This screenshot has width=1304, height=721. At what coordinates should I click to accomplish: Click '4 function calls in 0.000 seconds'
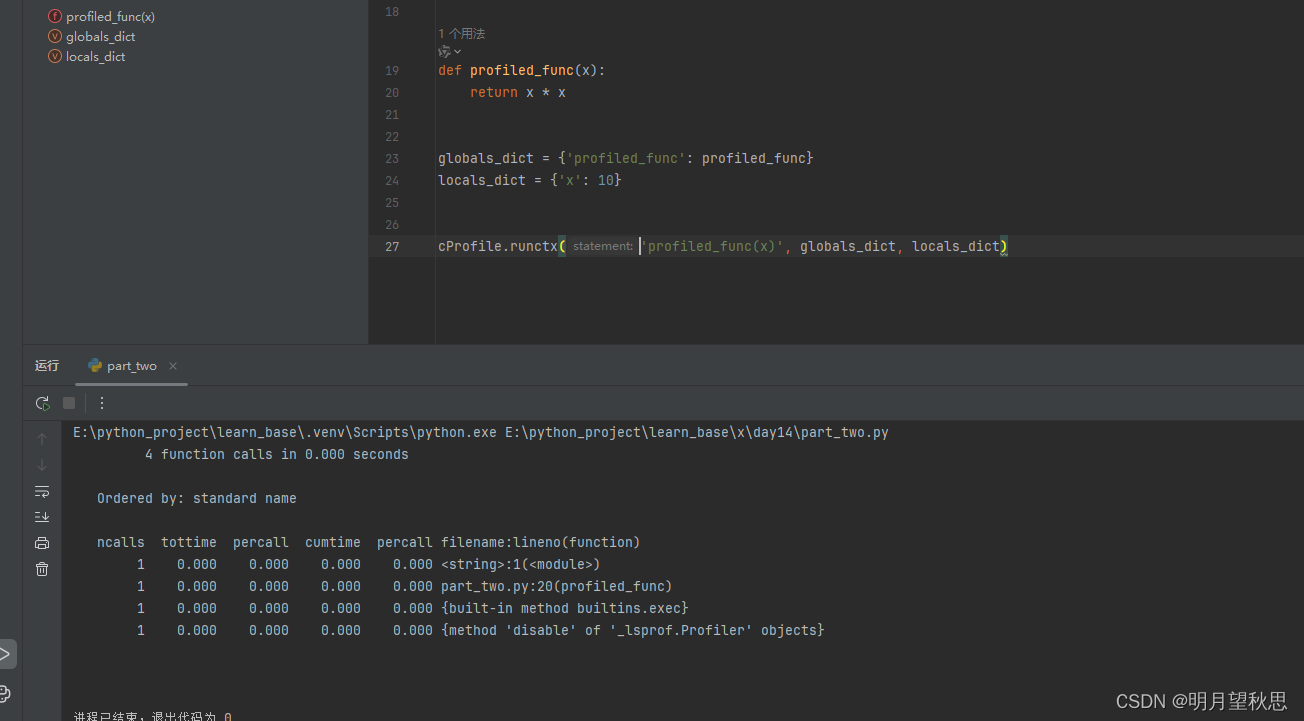click(x=277, y=455)
